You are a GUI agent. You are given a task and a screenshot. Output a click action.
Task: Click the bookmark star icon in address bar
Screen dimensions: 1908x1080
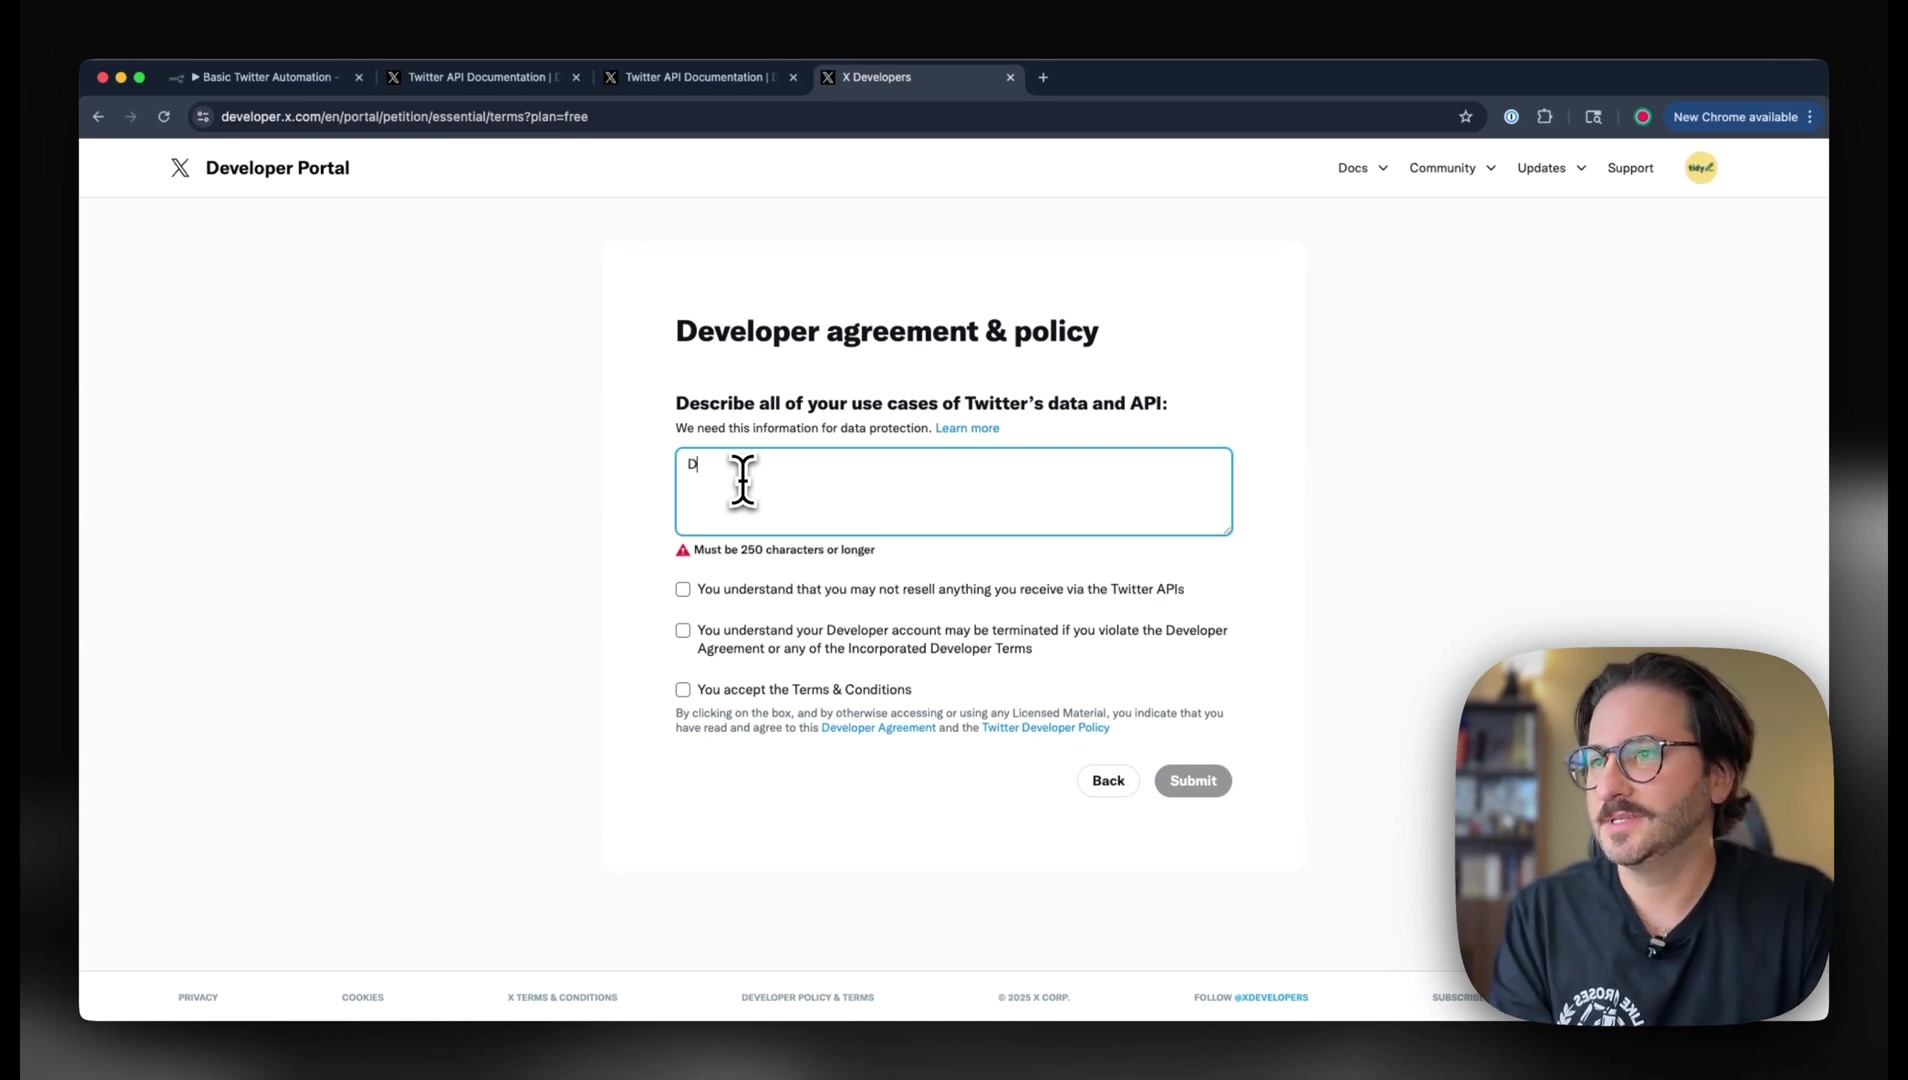(x=1465, y=117)
